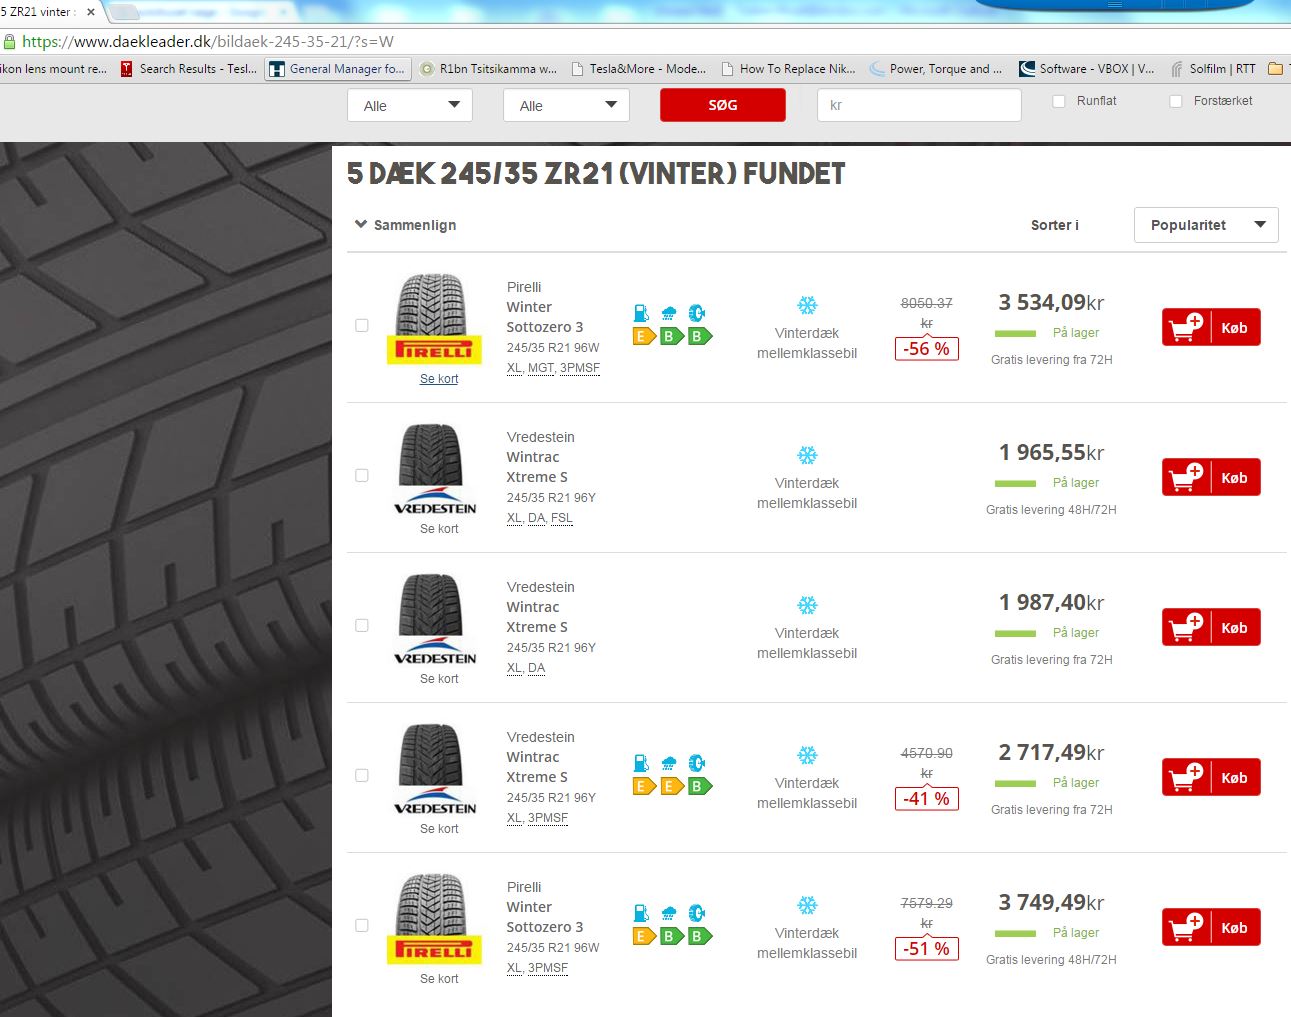
Task: Enable the Runflat filter checkbox
Action: click(1059, 101)
